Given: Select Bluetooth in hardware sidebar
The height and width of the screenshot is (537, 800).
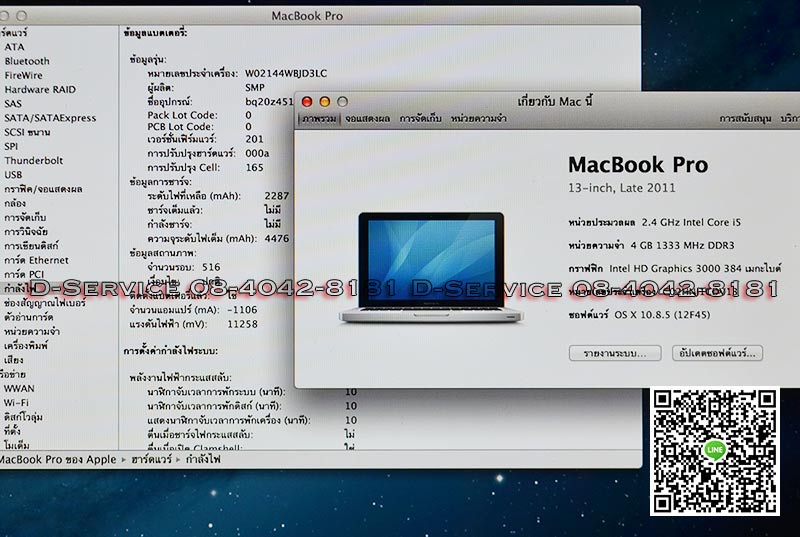Looking at the screenshot, I should point(27,61).
